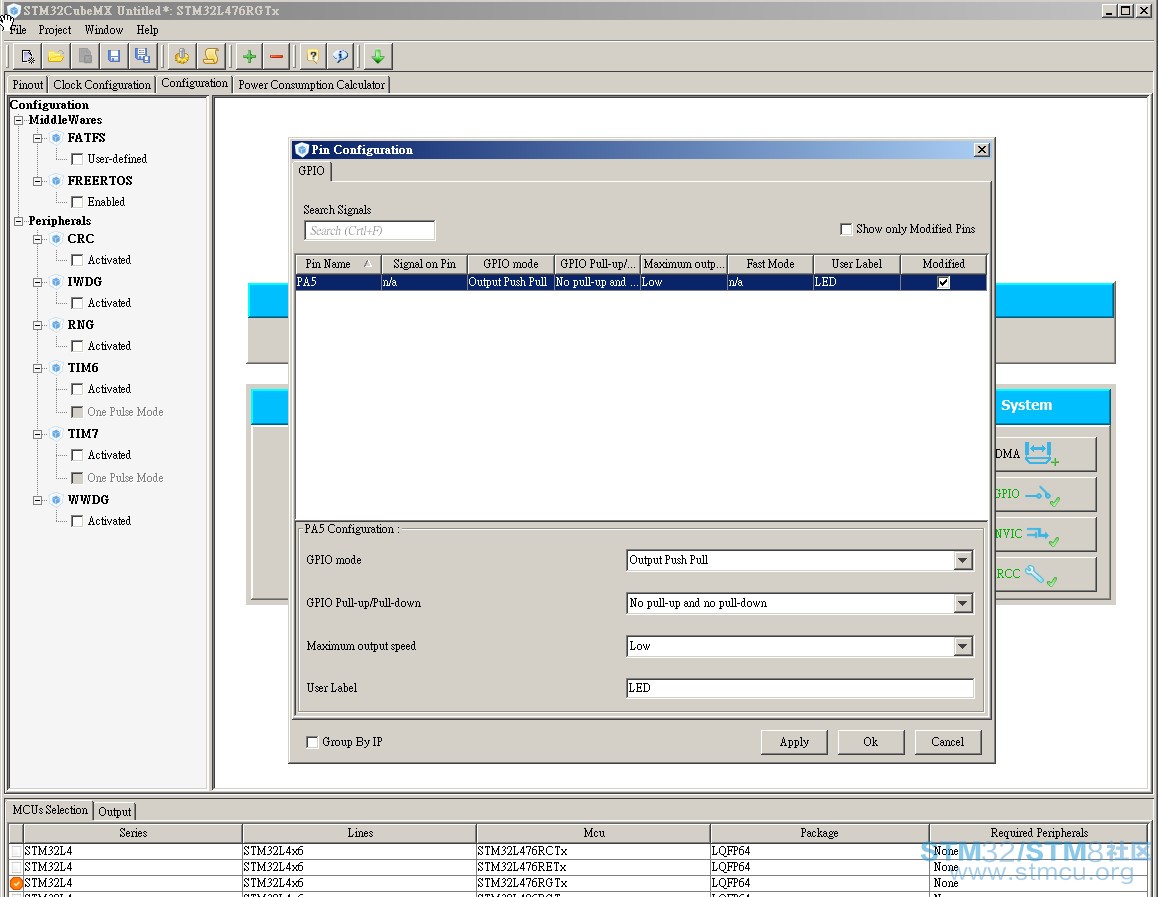Activate the CRC peripheral checkbox
This screenshot has width=1158, height=897.
(x=77, y=260)
